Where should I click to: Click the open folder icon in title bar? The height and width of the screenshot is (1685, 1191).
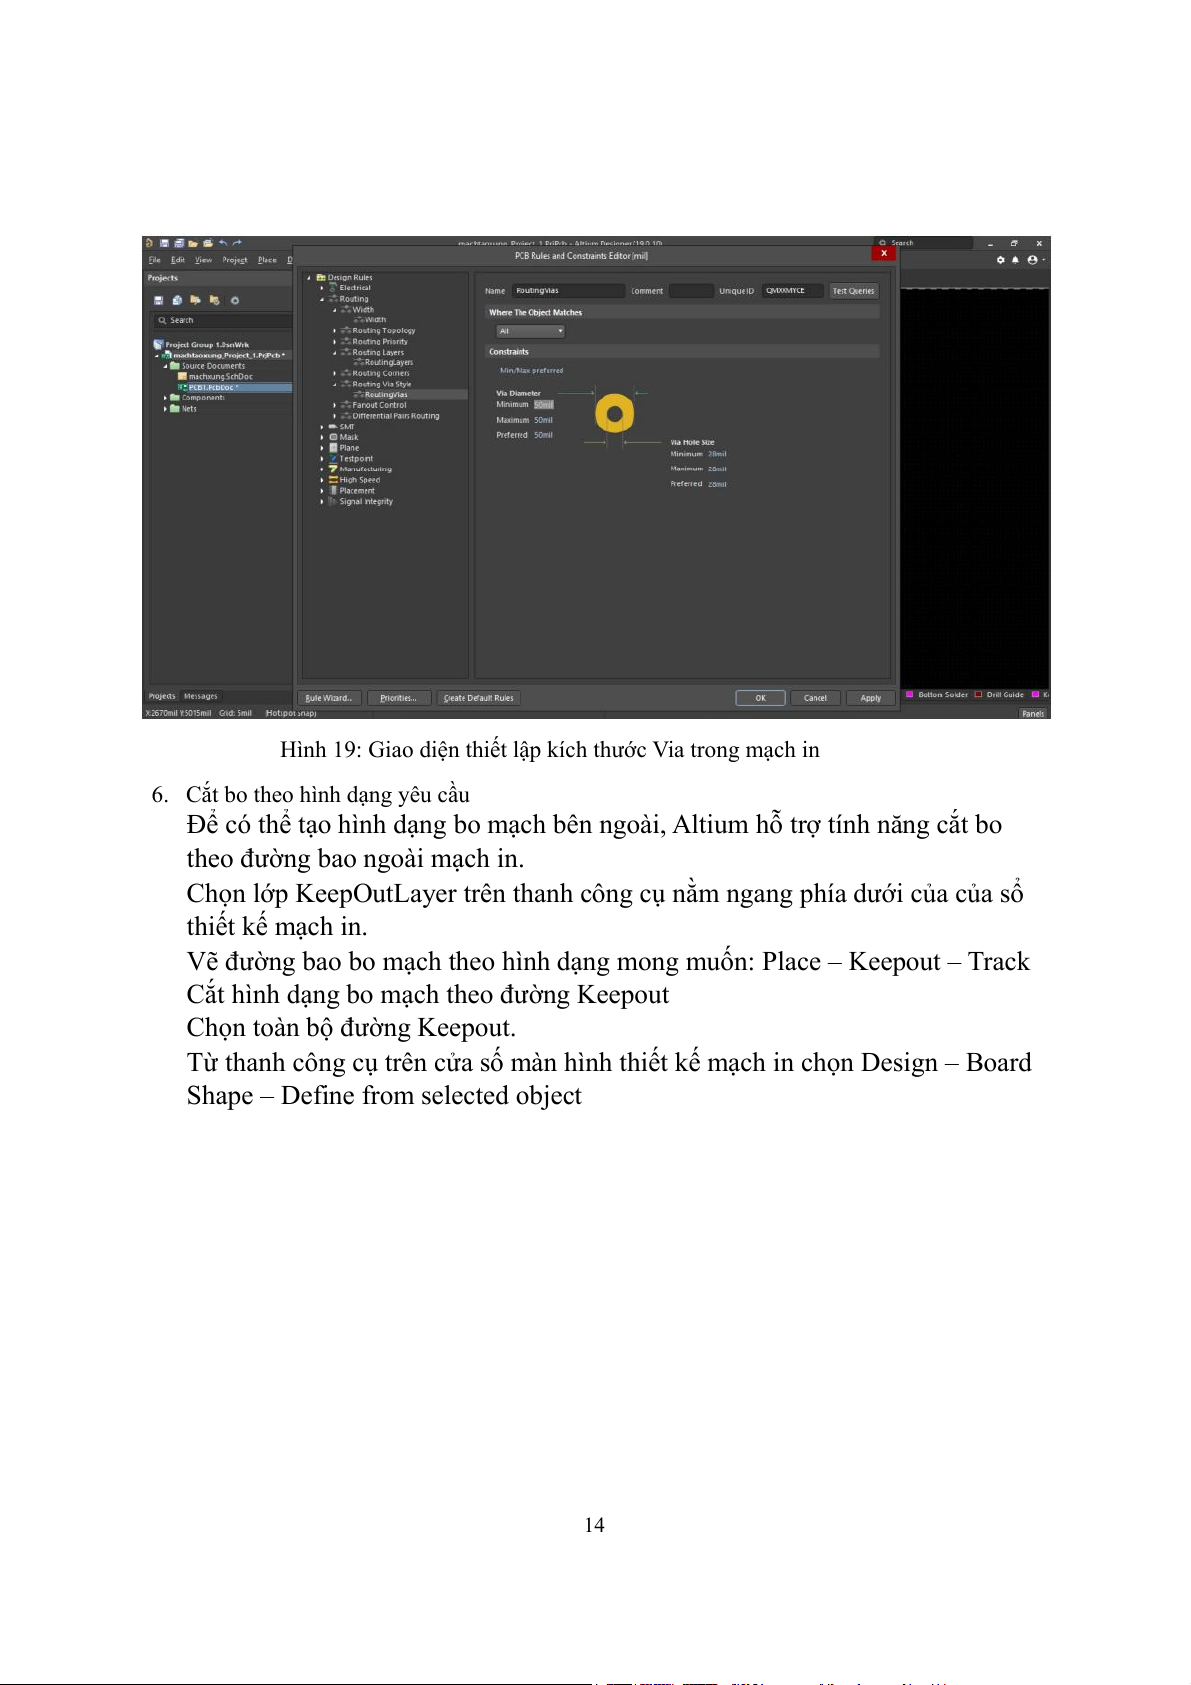pyautogui.click(x=193, y=243)
